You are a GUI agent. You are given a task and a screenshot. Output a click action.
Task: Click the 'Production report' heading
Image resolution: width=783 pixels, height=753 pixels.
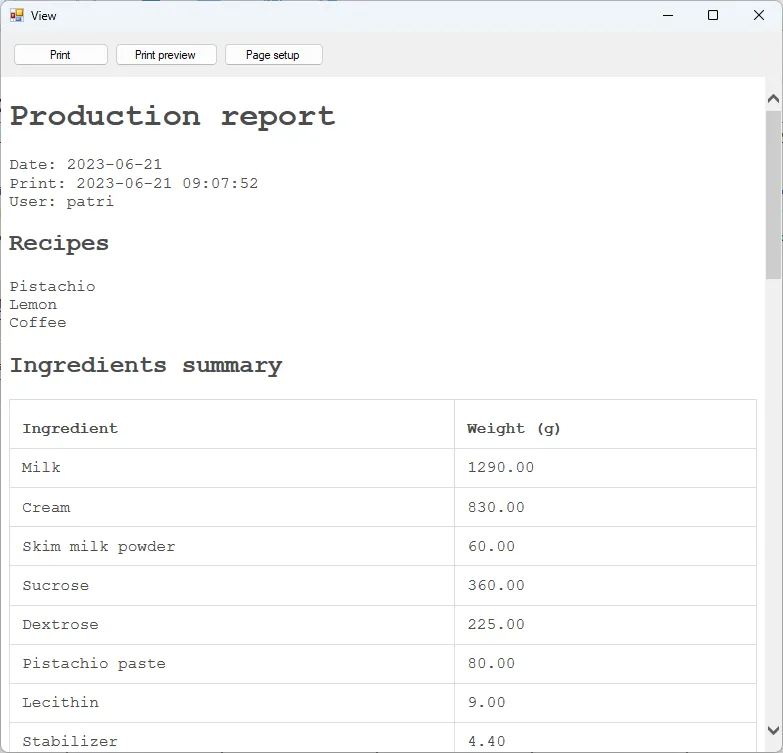[172, 116]
